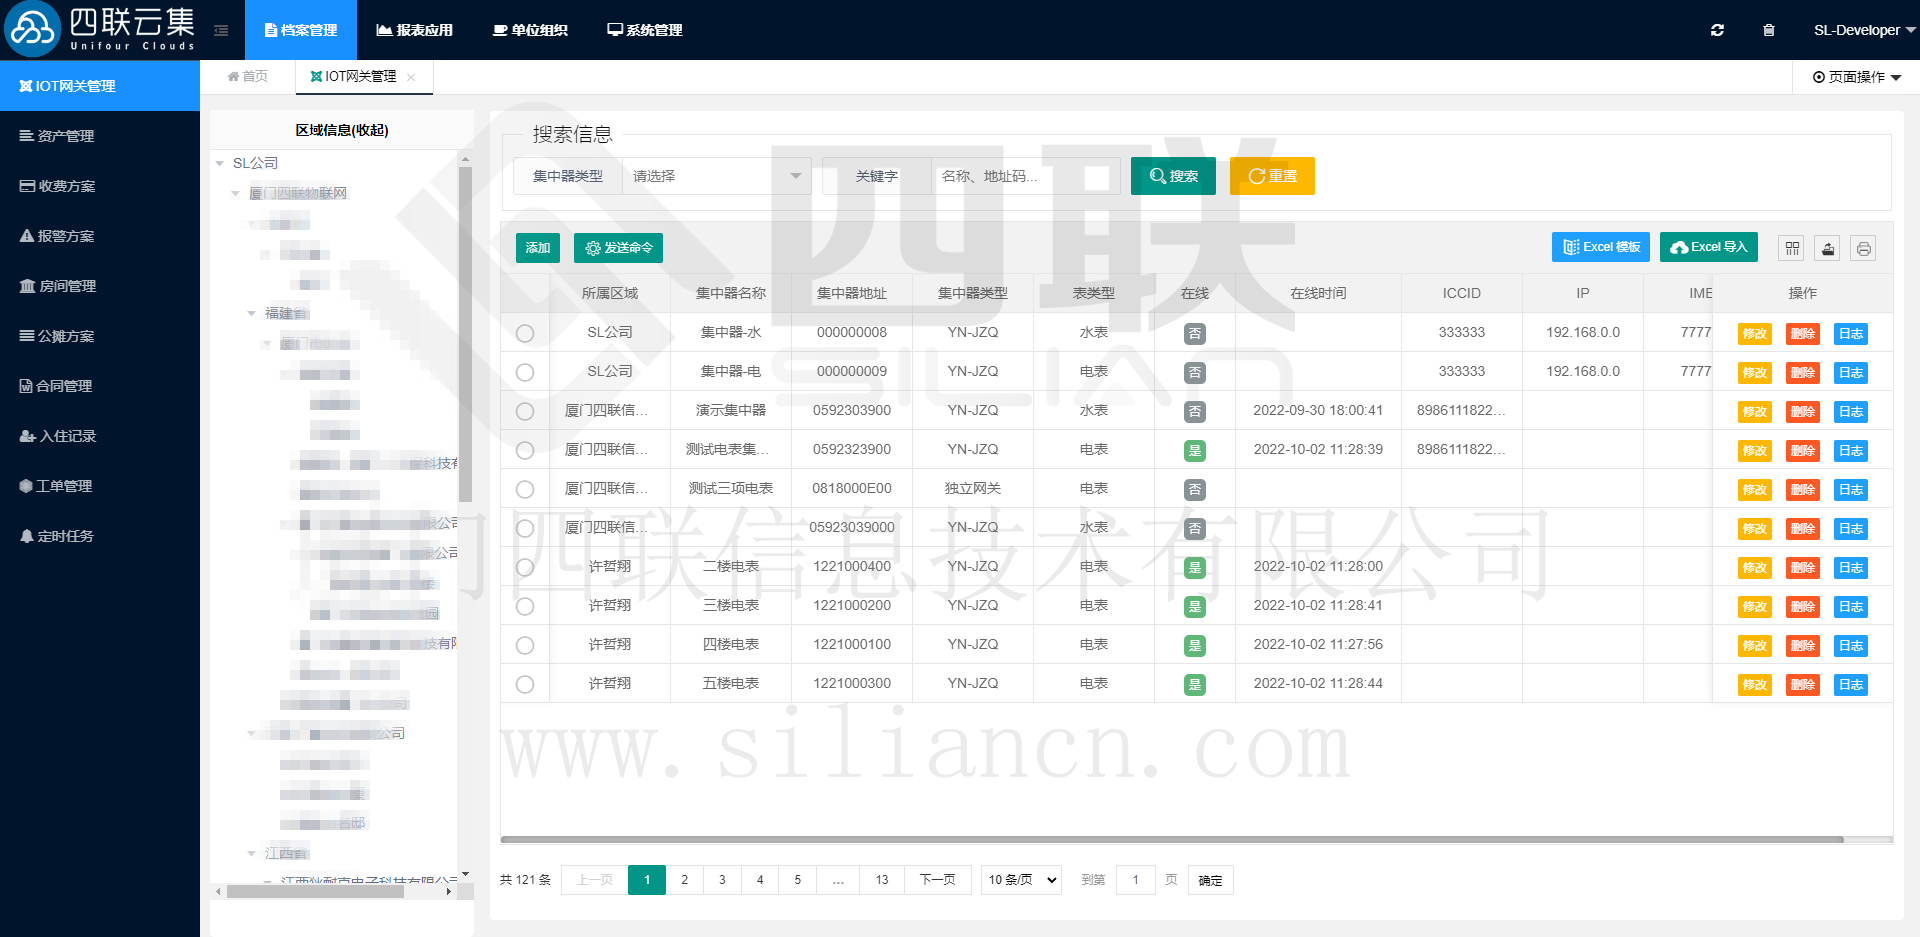Click the 发送命令 button
The width and height of the screenshot is (1920, 937).
point(618,248)
